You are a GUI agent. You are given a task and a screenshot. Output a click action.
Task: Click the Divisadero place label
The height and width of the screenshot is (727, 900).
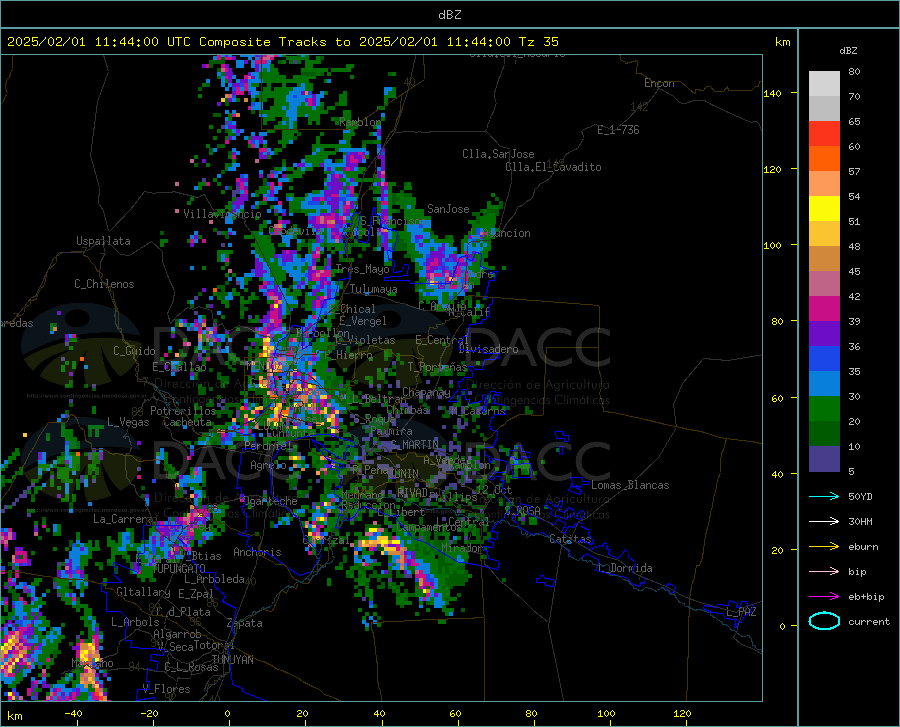[488, 349]
